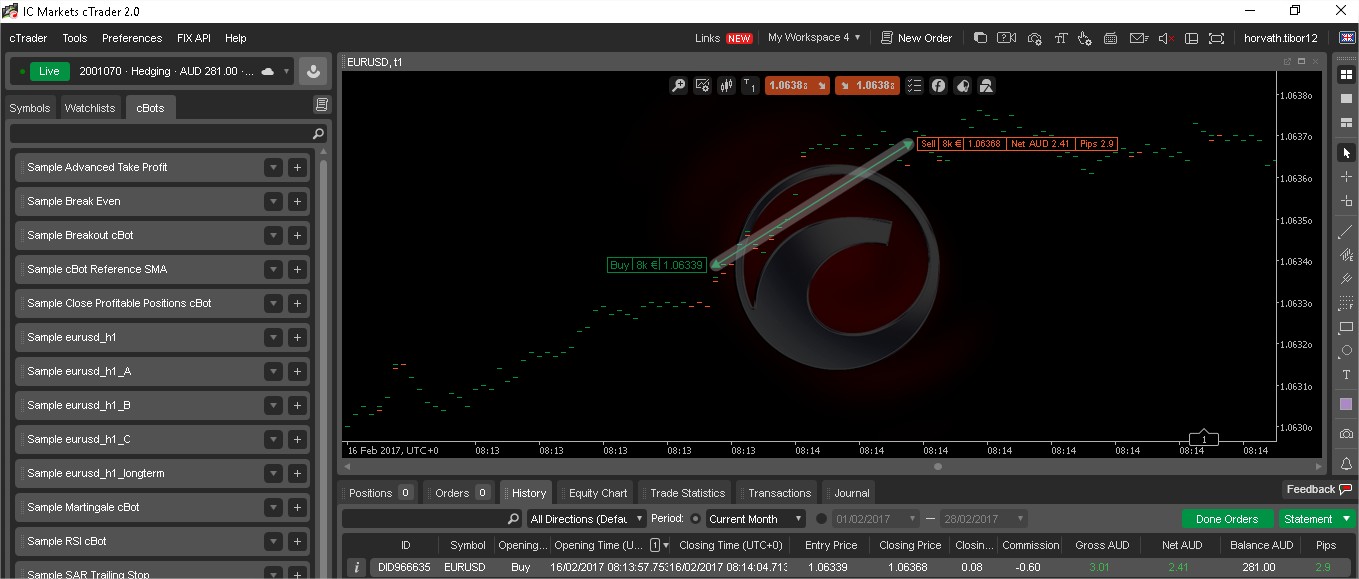Select the ellipse drawing tool

click(1346, 351)
